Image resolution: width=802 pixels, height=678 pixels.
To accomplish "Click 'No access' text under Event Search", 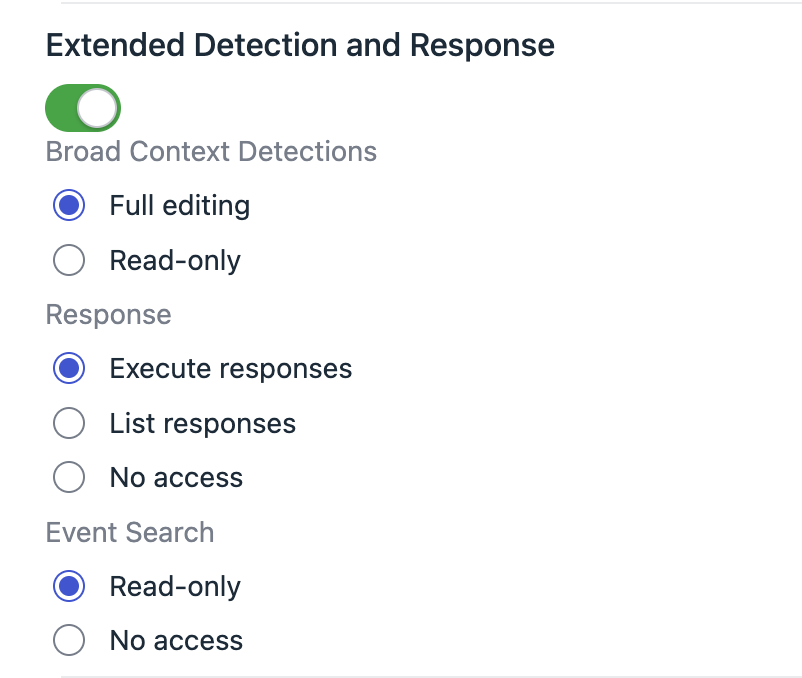I will [176, 641].
